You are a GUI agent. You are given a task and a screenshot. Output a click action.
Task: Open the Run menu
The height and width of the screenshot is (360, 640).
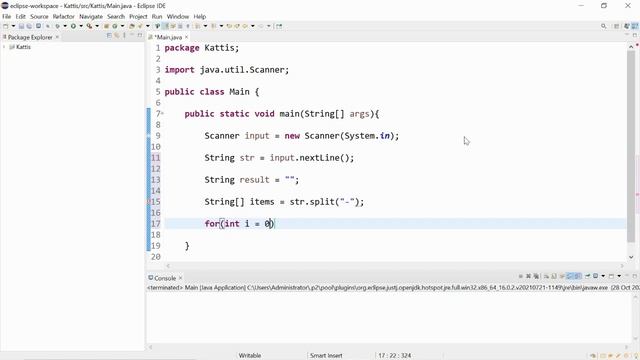(157, 16)
